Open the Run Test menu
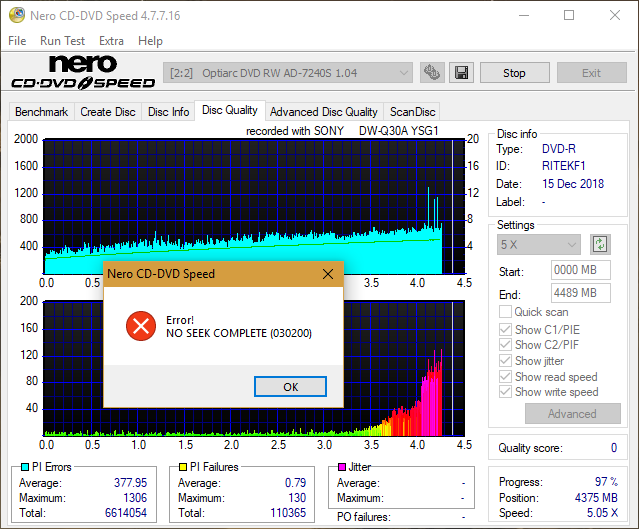 [x=62, y=41]
